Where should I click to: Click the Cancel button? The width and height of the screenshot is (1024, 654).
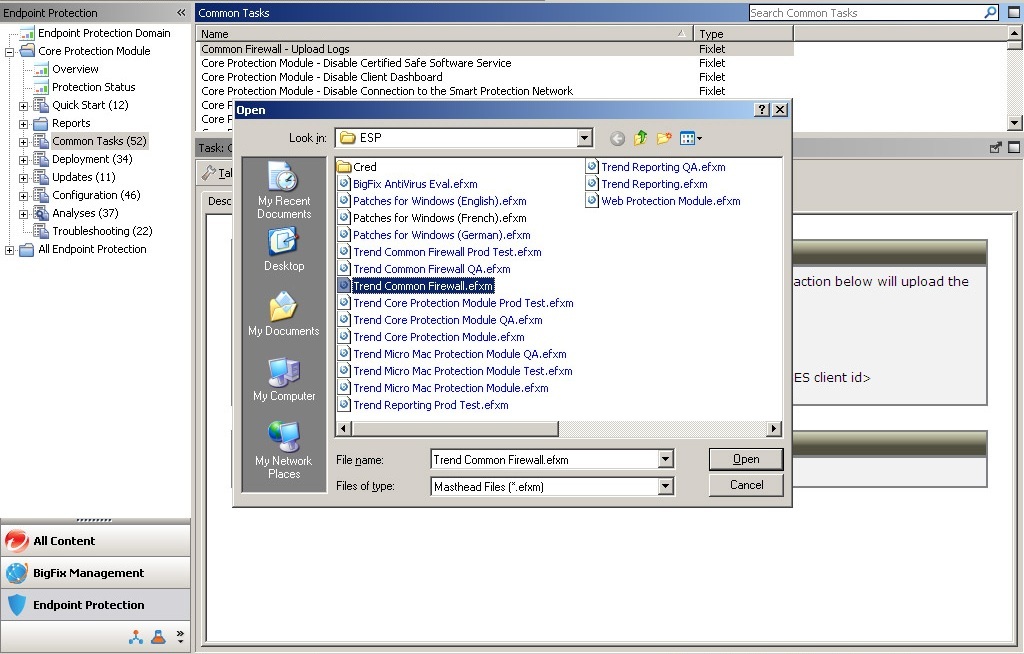[746, 485]
